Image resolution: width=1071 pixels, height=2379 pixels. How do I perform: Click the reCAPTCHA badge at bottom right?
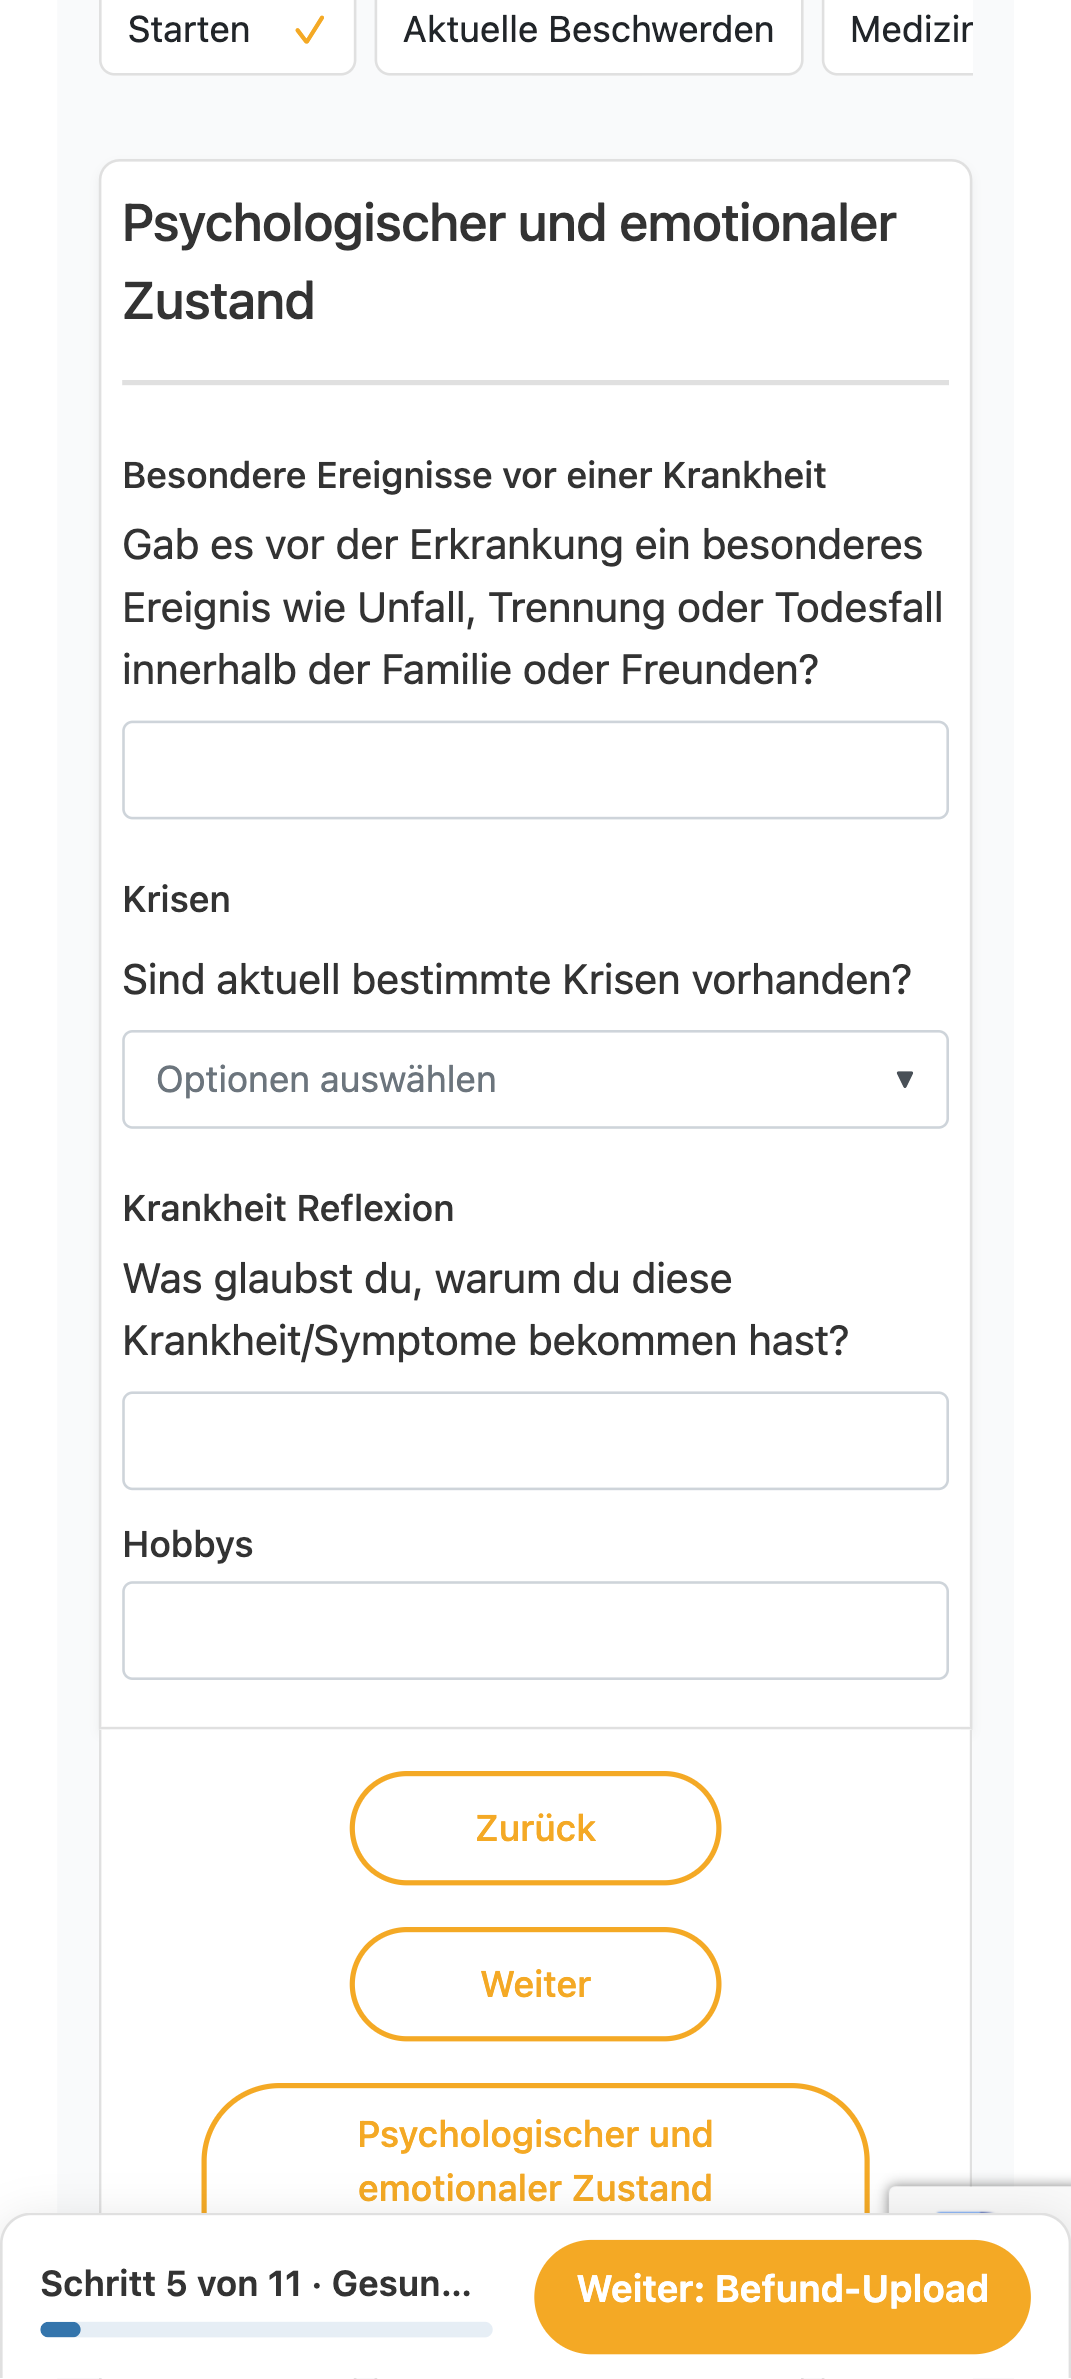(x=979, y=2200)
